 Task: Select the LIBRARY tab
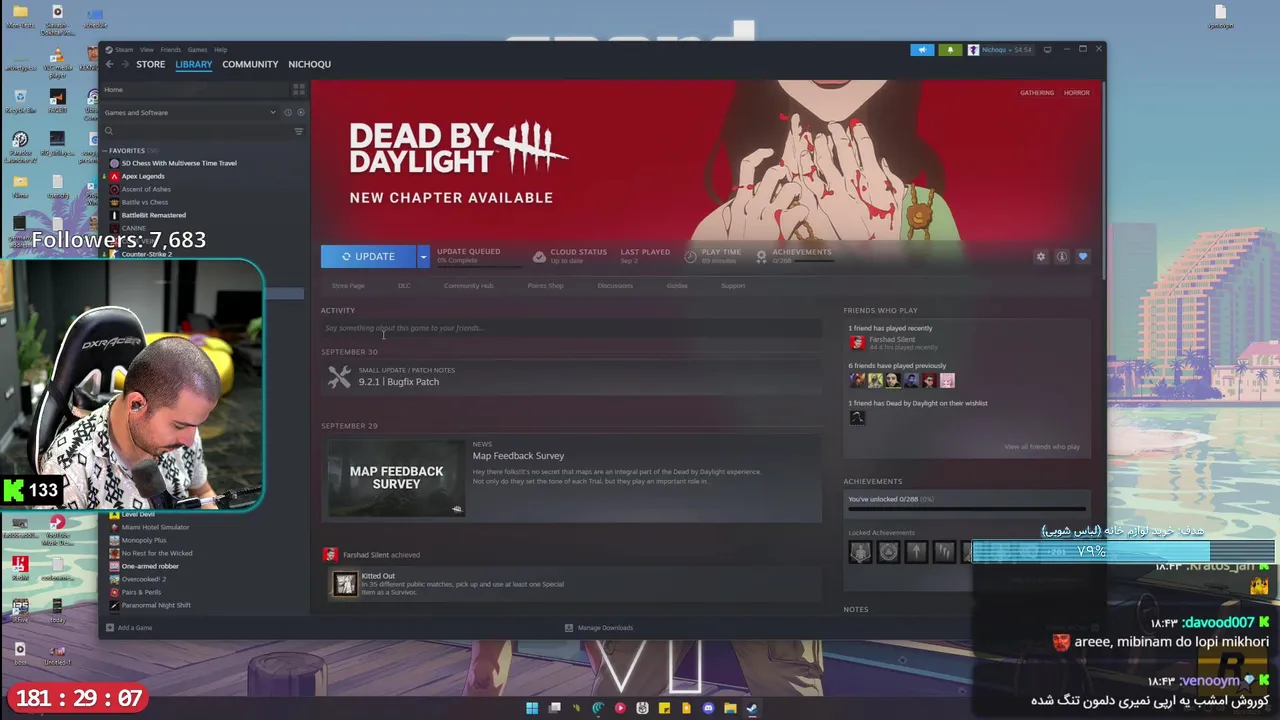coord(194,64)
